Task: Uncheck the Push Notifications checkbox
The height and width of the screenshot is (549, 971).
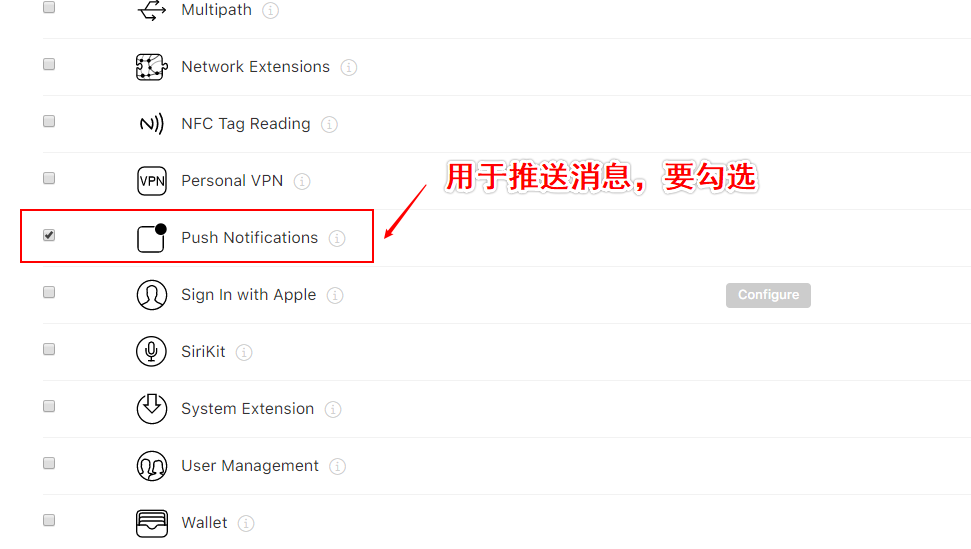Action: click(49, 235)
